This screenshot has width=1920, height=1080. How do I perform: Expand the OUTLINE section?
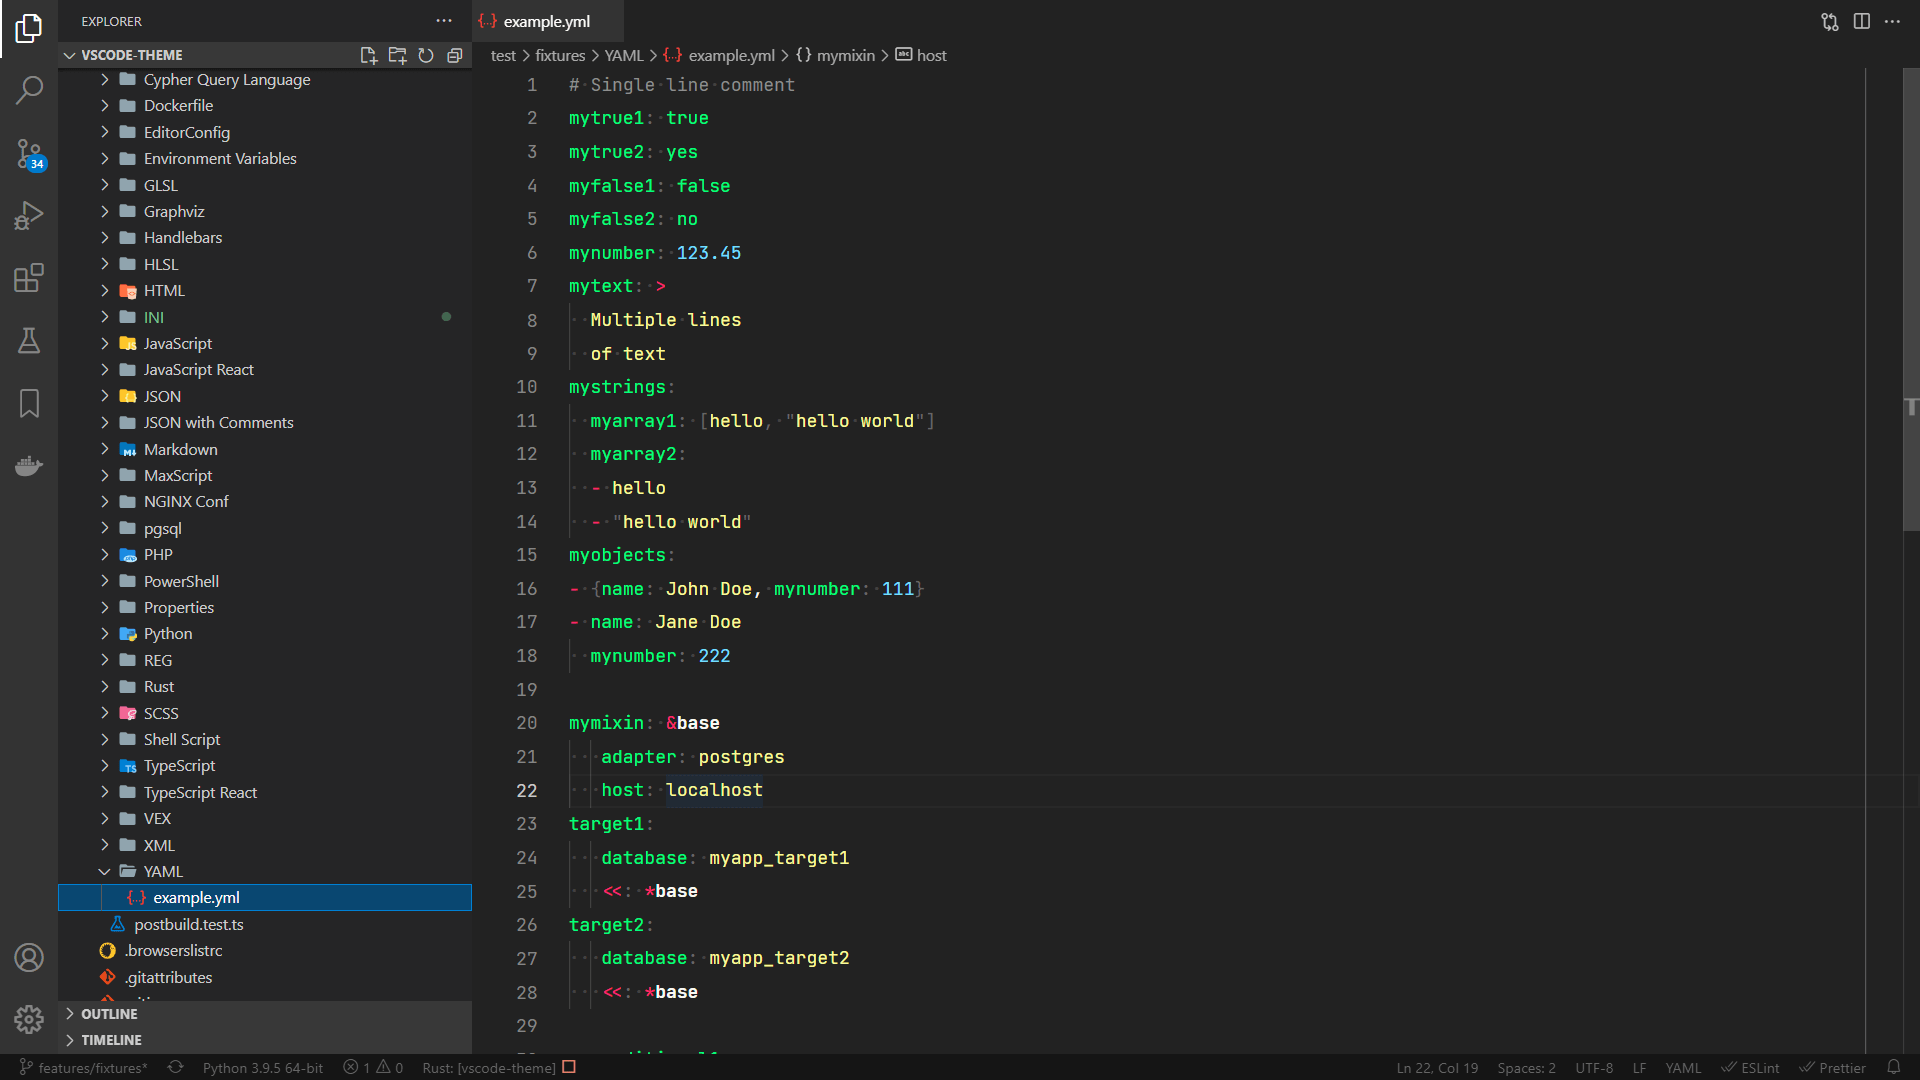click(109, 1013)
